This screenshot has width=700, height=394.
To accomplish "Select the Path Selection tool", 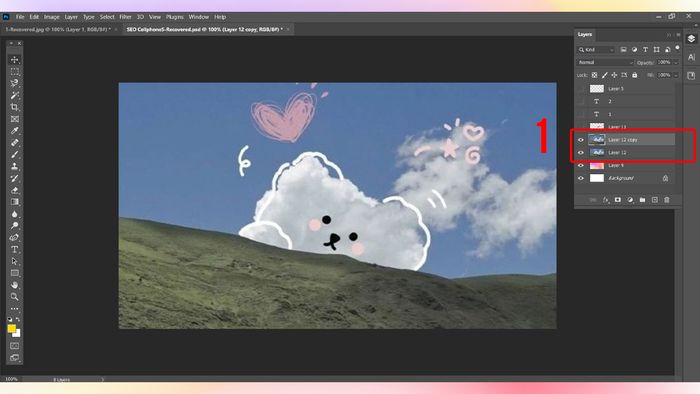I will 15,261.
